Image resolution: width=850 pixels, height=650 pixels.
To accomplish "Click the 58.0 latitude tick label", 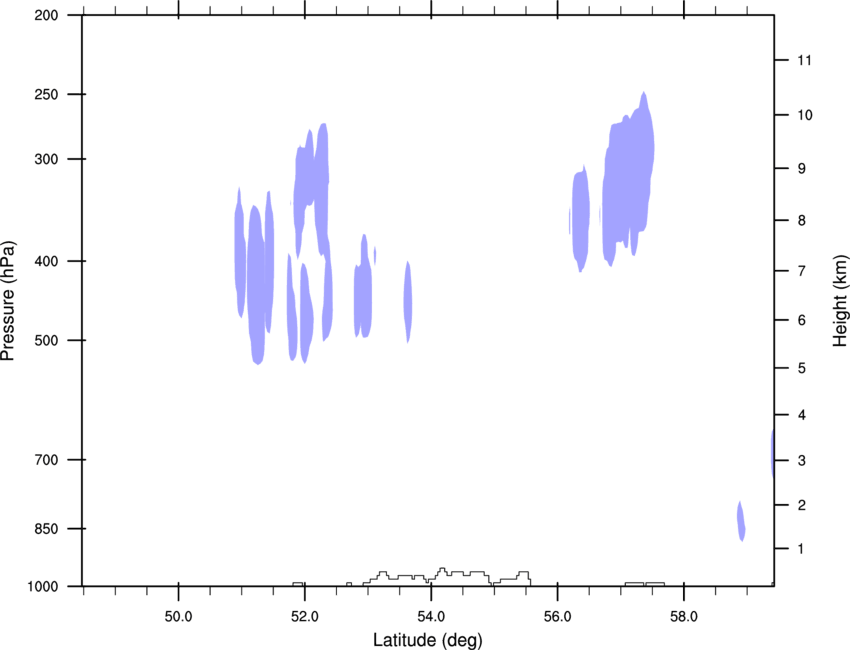I will pyautogui.click(x=684, y=617).
